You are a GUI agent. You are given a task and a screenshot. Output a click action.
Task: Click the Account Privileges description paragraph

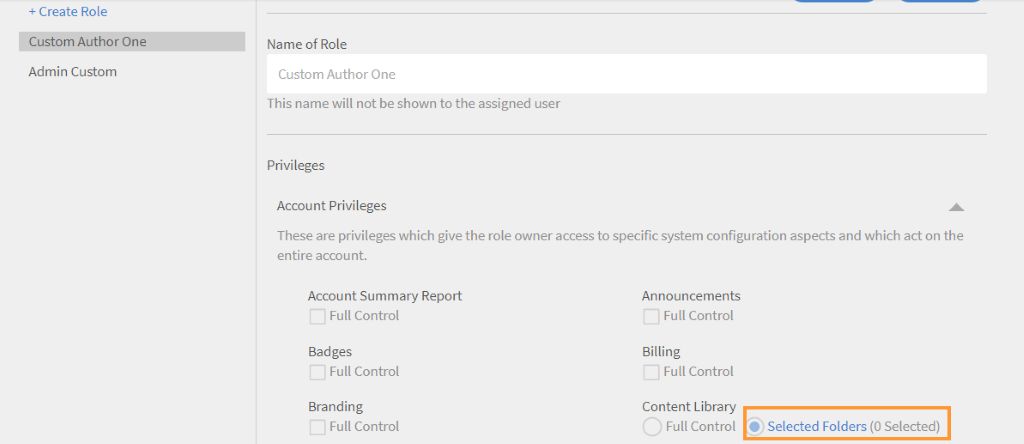[620, 245]
